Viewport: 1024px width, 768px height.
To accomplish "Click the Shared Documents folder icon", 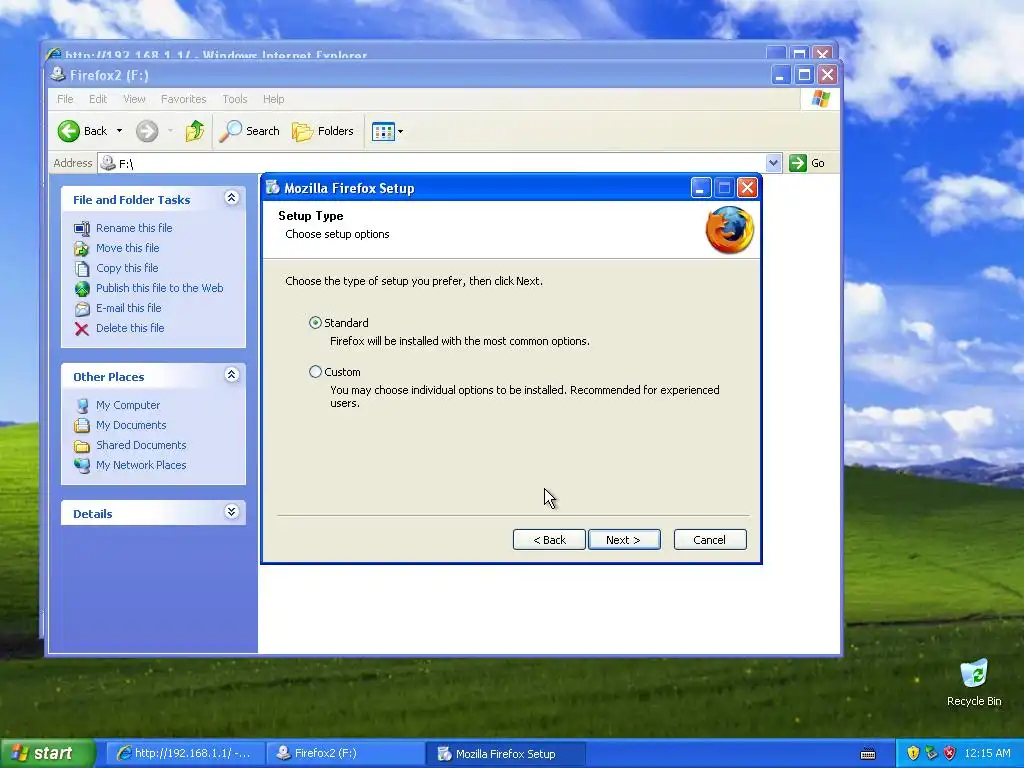I will 82,446.
